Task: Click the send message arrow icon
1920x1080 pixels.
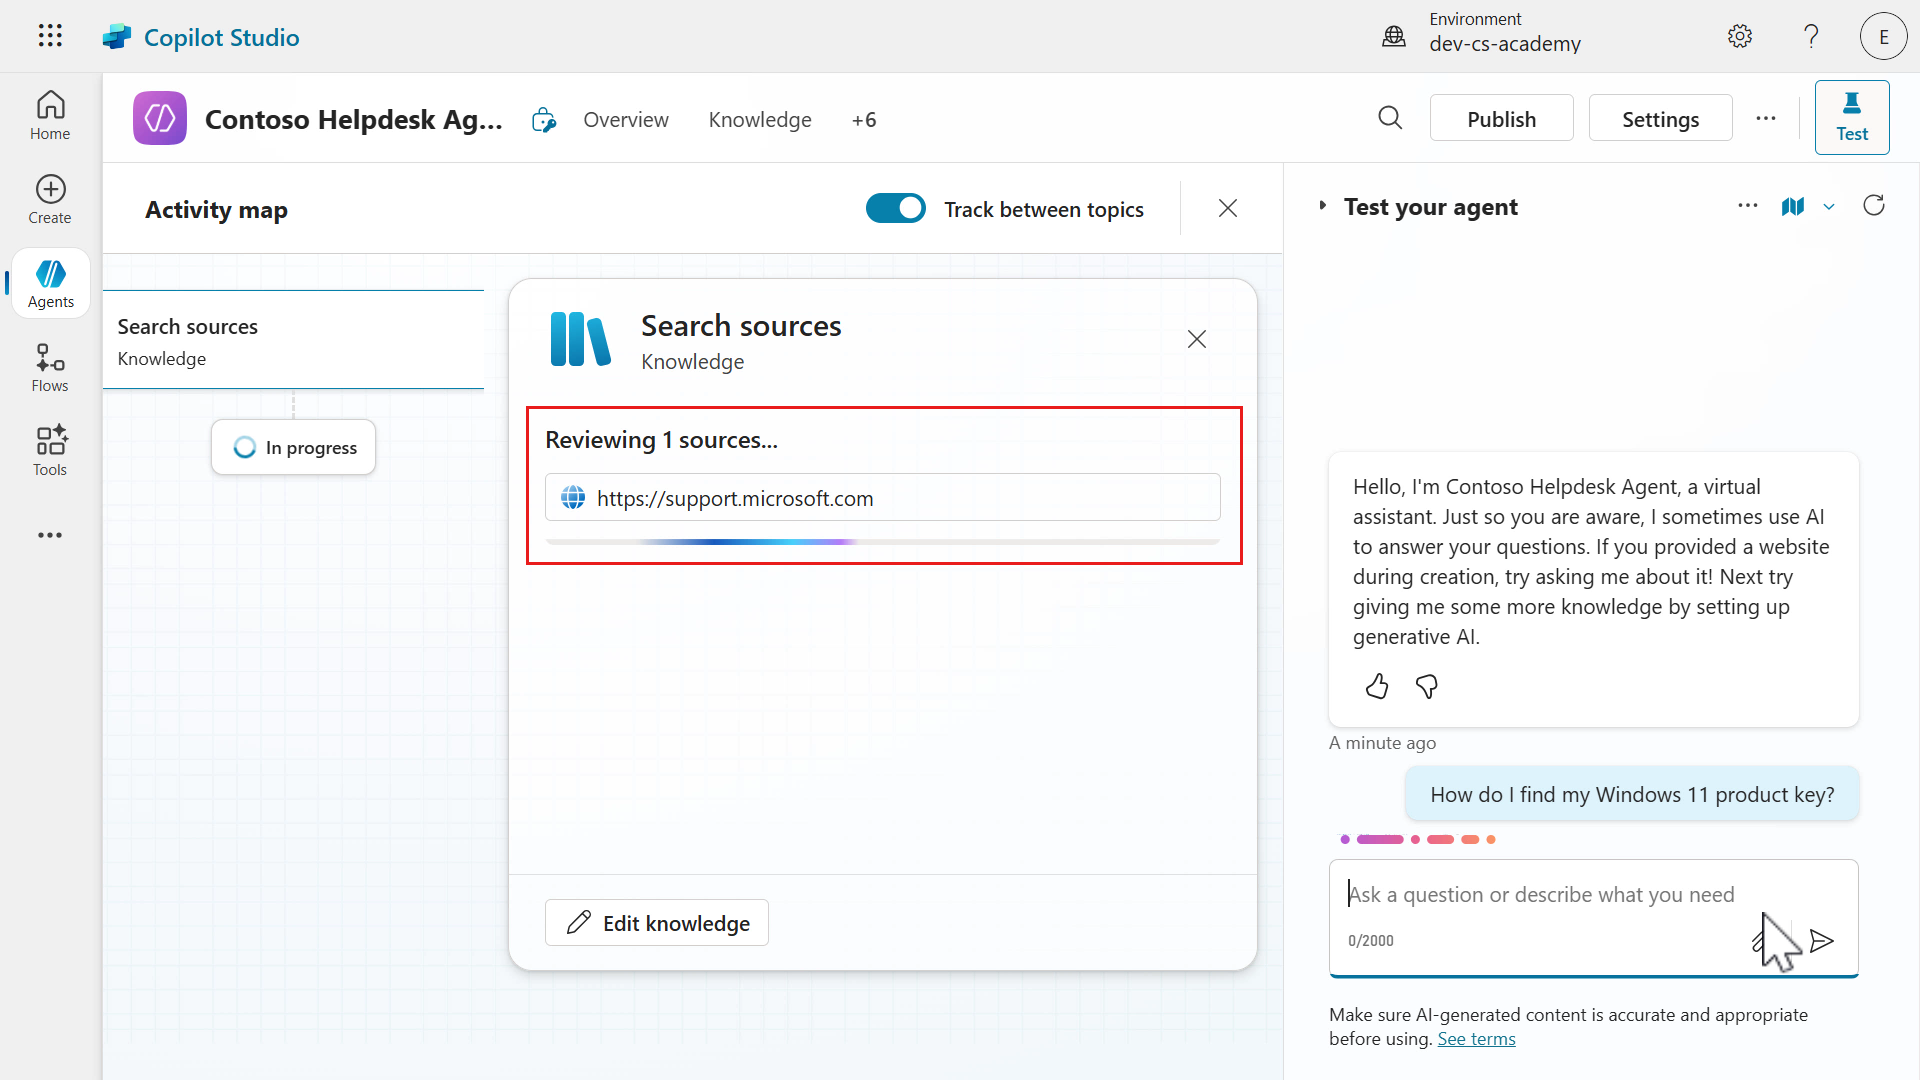Action: (1822, 941)
